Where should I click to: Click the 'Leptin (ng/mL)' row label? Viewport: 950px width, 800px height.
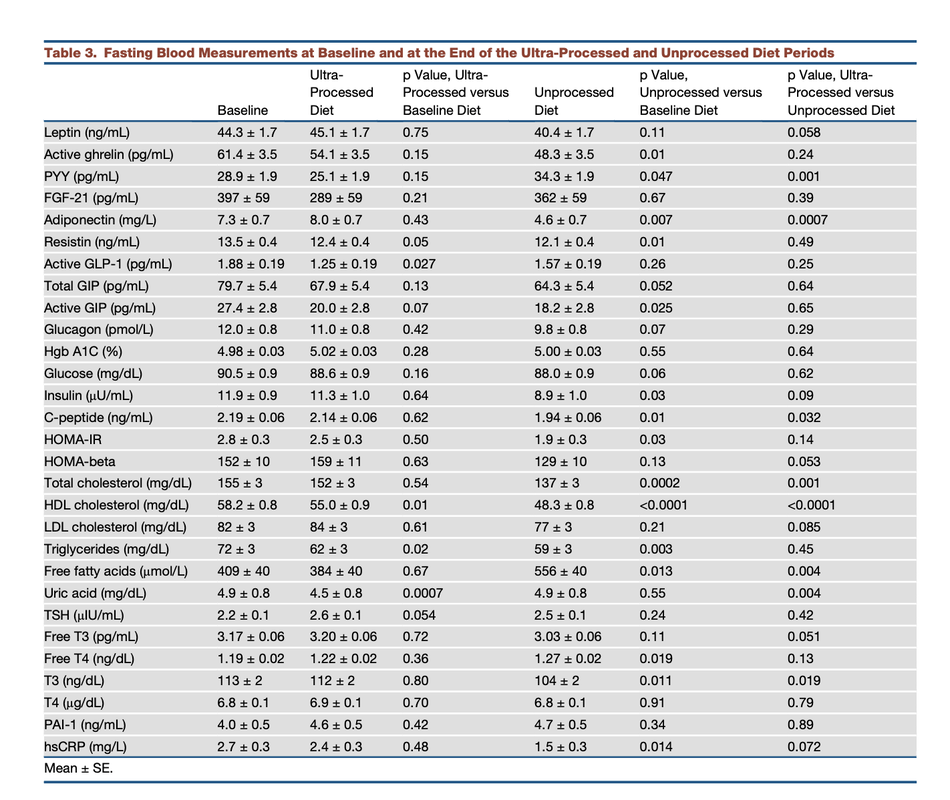[87, 133]
